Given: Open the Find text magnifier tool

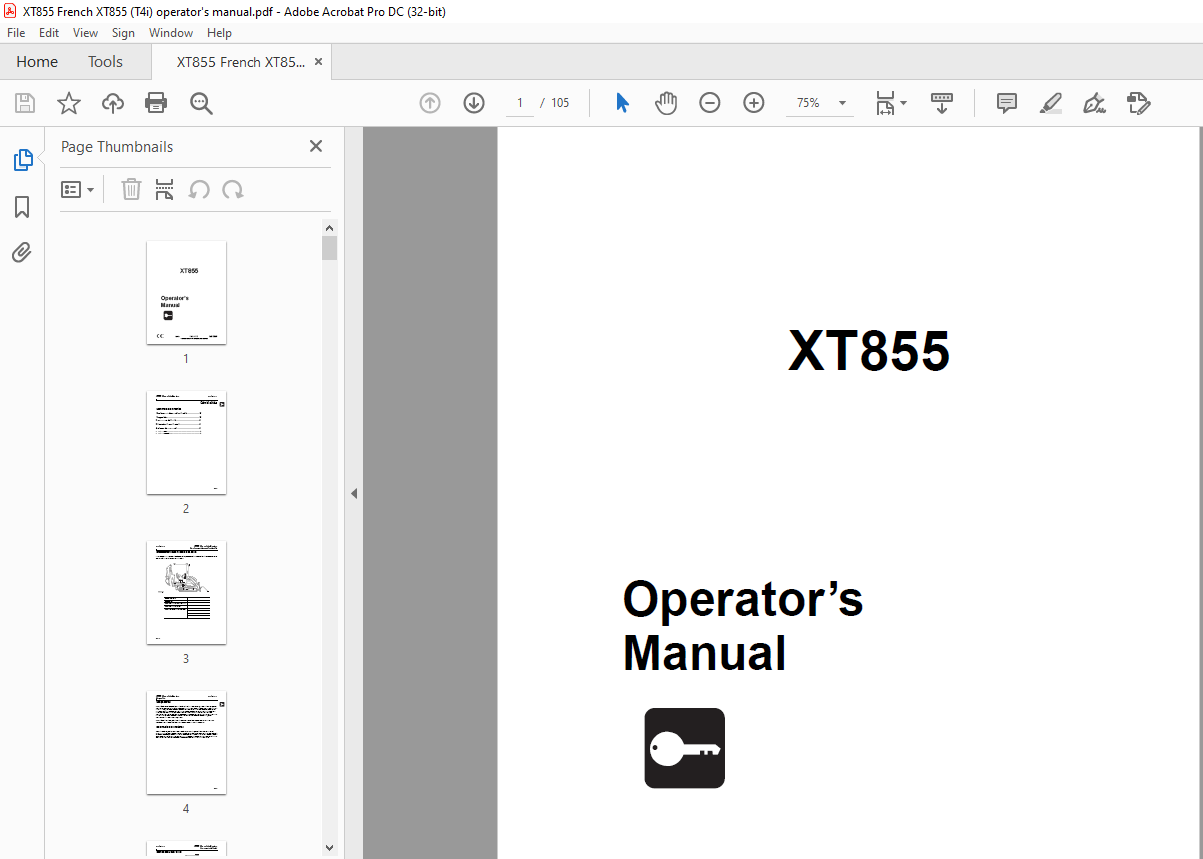Looking at the screenshot, I should coord(201,103).
